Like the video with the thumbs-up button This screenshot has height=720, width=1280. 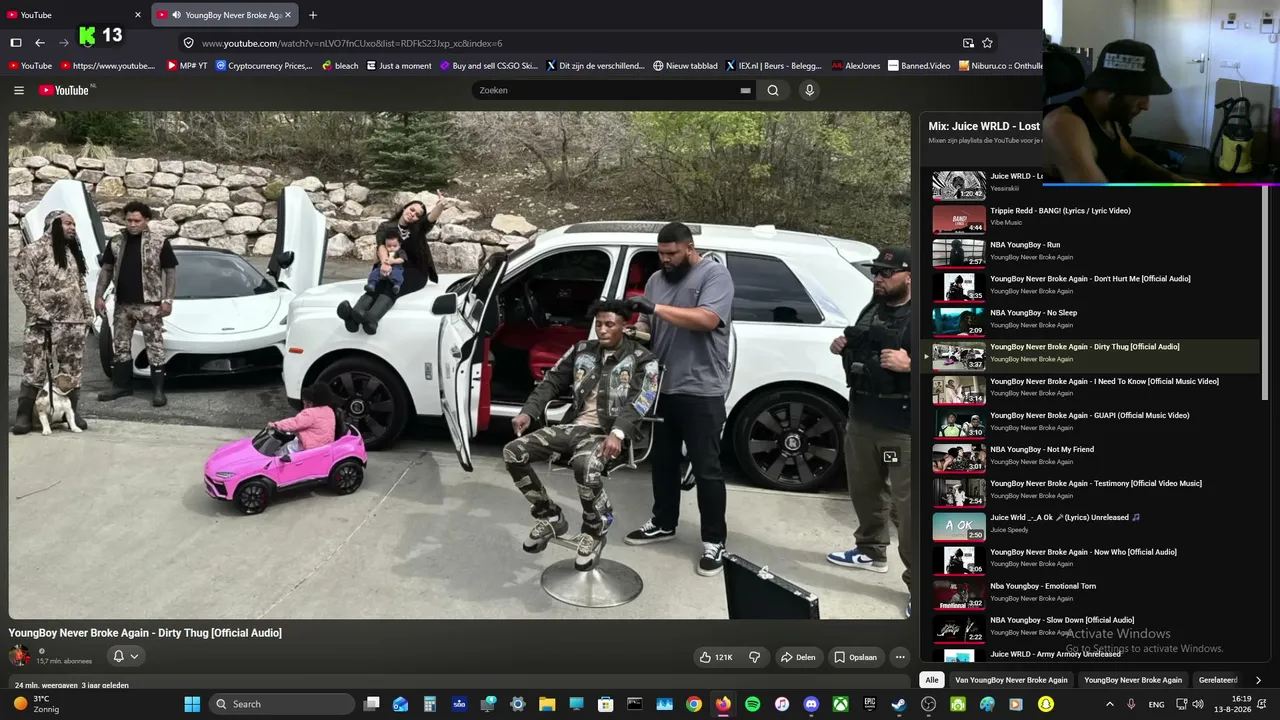tap(716, 657)
